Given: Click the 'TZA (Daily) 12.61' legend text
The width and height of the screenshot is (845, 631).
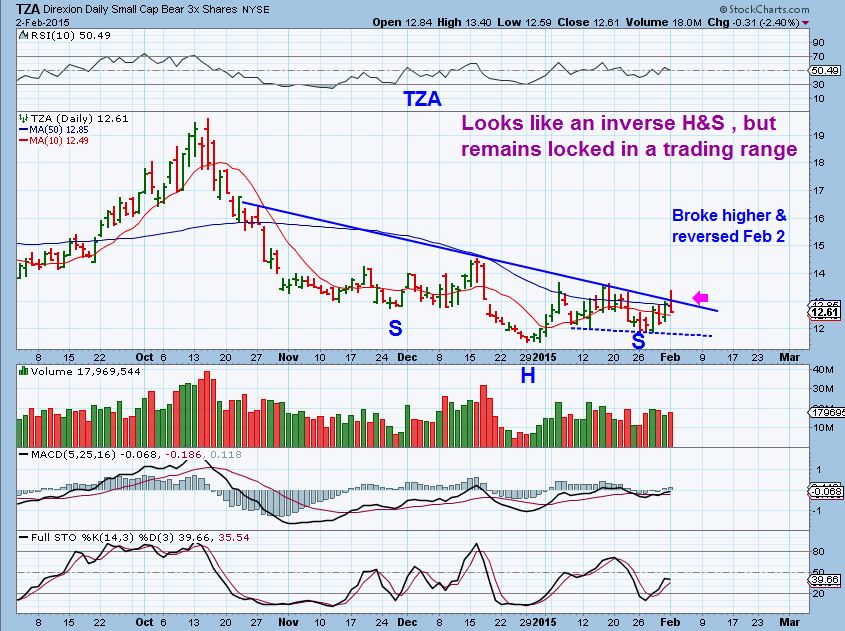Looking at the screenshot, I should click(79, 119).
